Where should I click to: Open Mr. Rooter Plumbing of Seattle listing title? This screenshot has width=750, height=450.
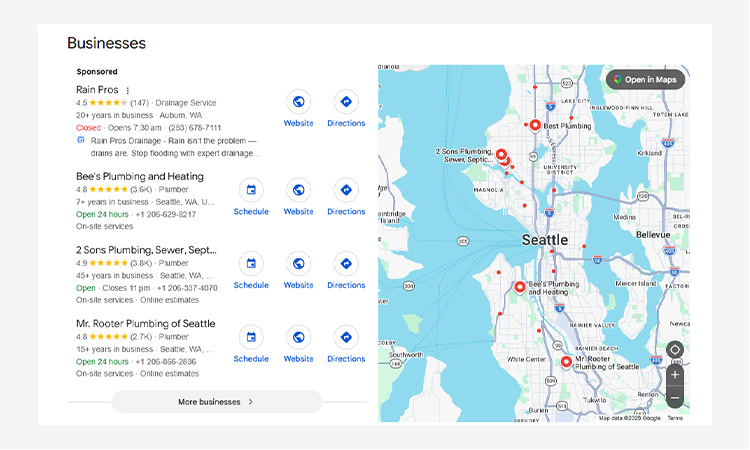click(145, 324)
